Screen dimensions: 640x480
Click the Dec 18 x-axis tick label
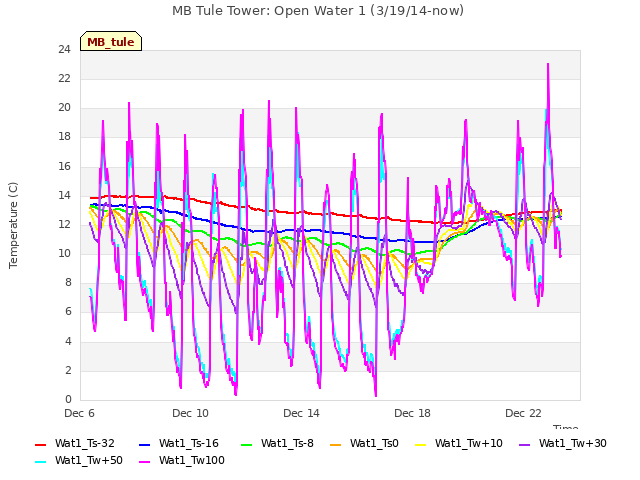(x=412, y=413)
